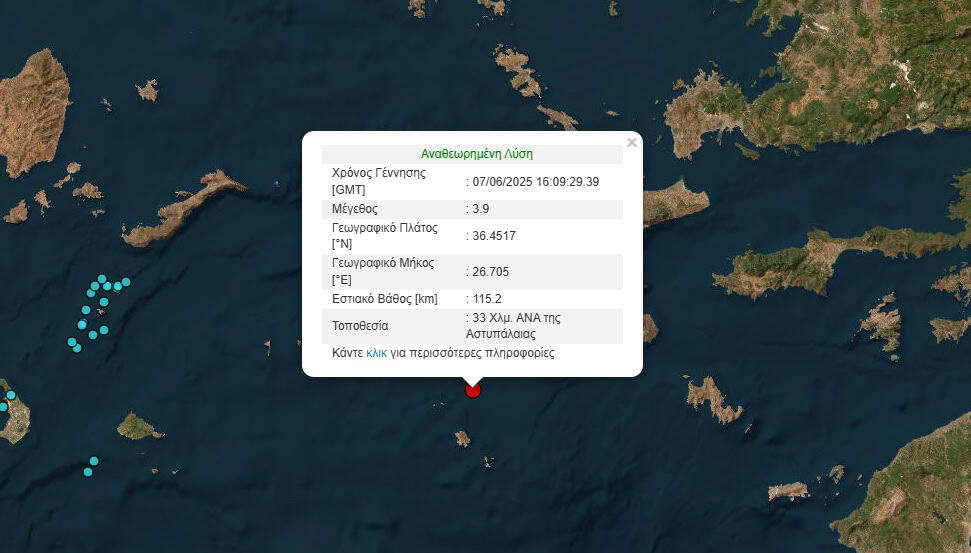
Task: Click the northernmost cyan marker in the cluster
Action: 102,279
